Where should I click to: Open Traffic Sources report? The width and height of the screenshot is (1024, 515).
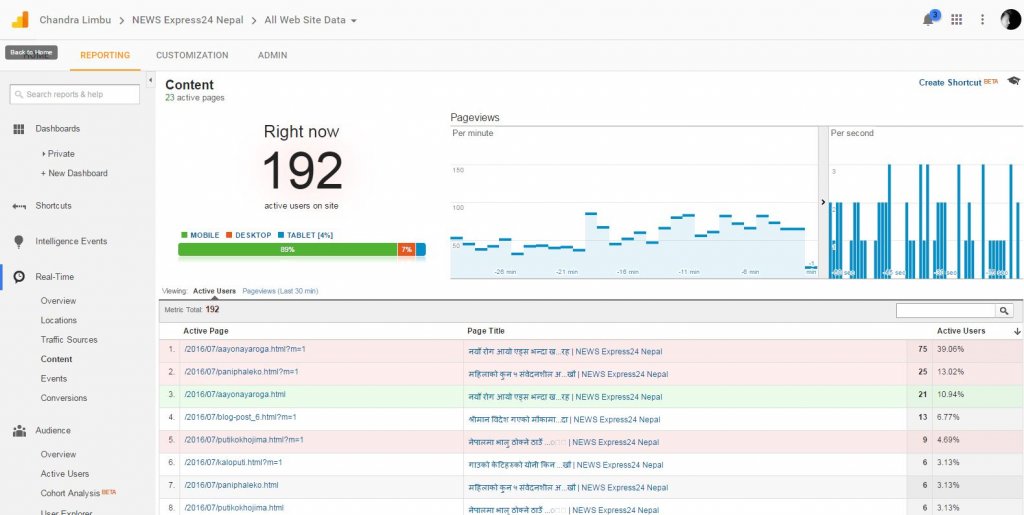pyautogui.click(x=69, y=340)
